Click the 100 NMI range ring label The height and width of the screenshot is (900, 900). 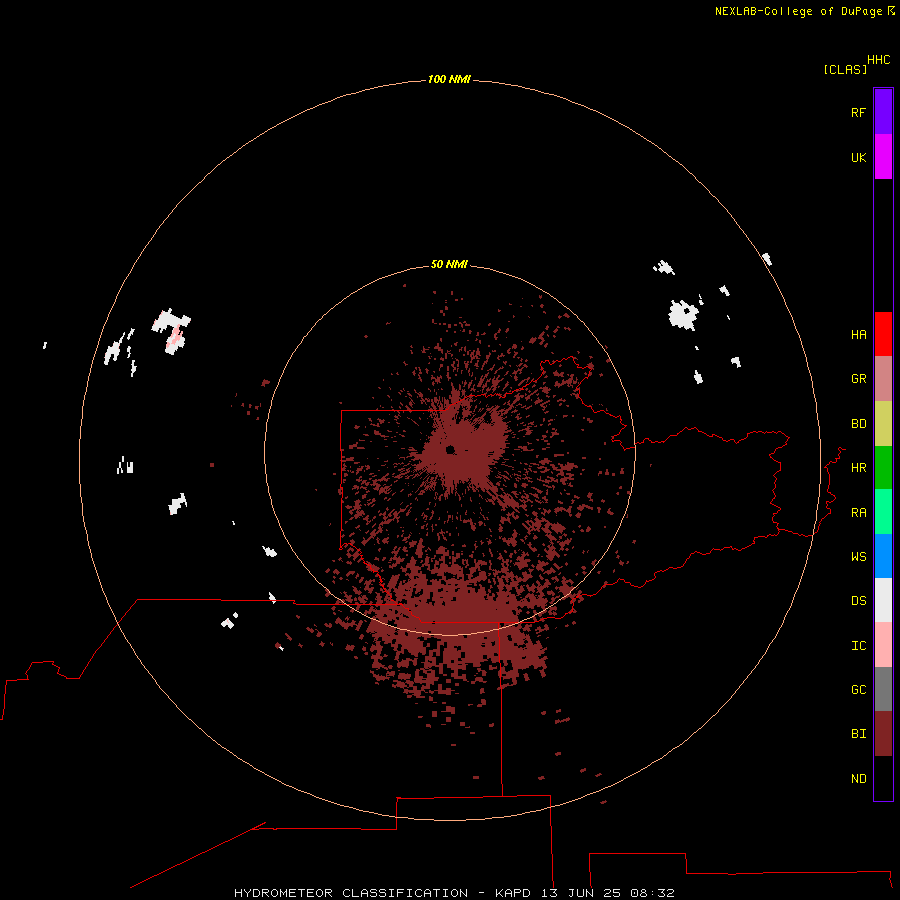point(449,79)
